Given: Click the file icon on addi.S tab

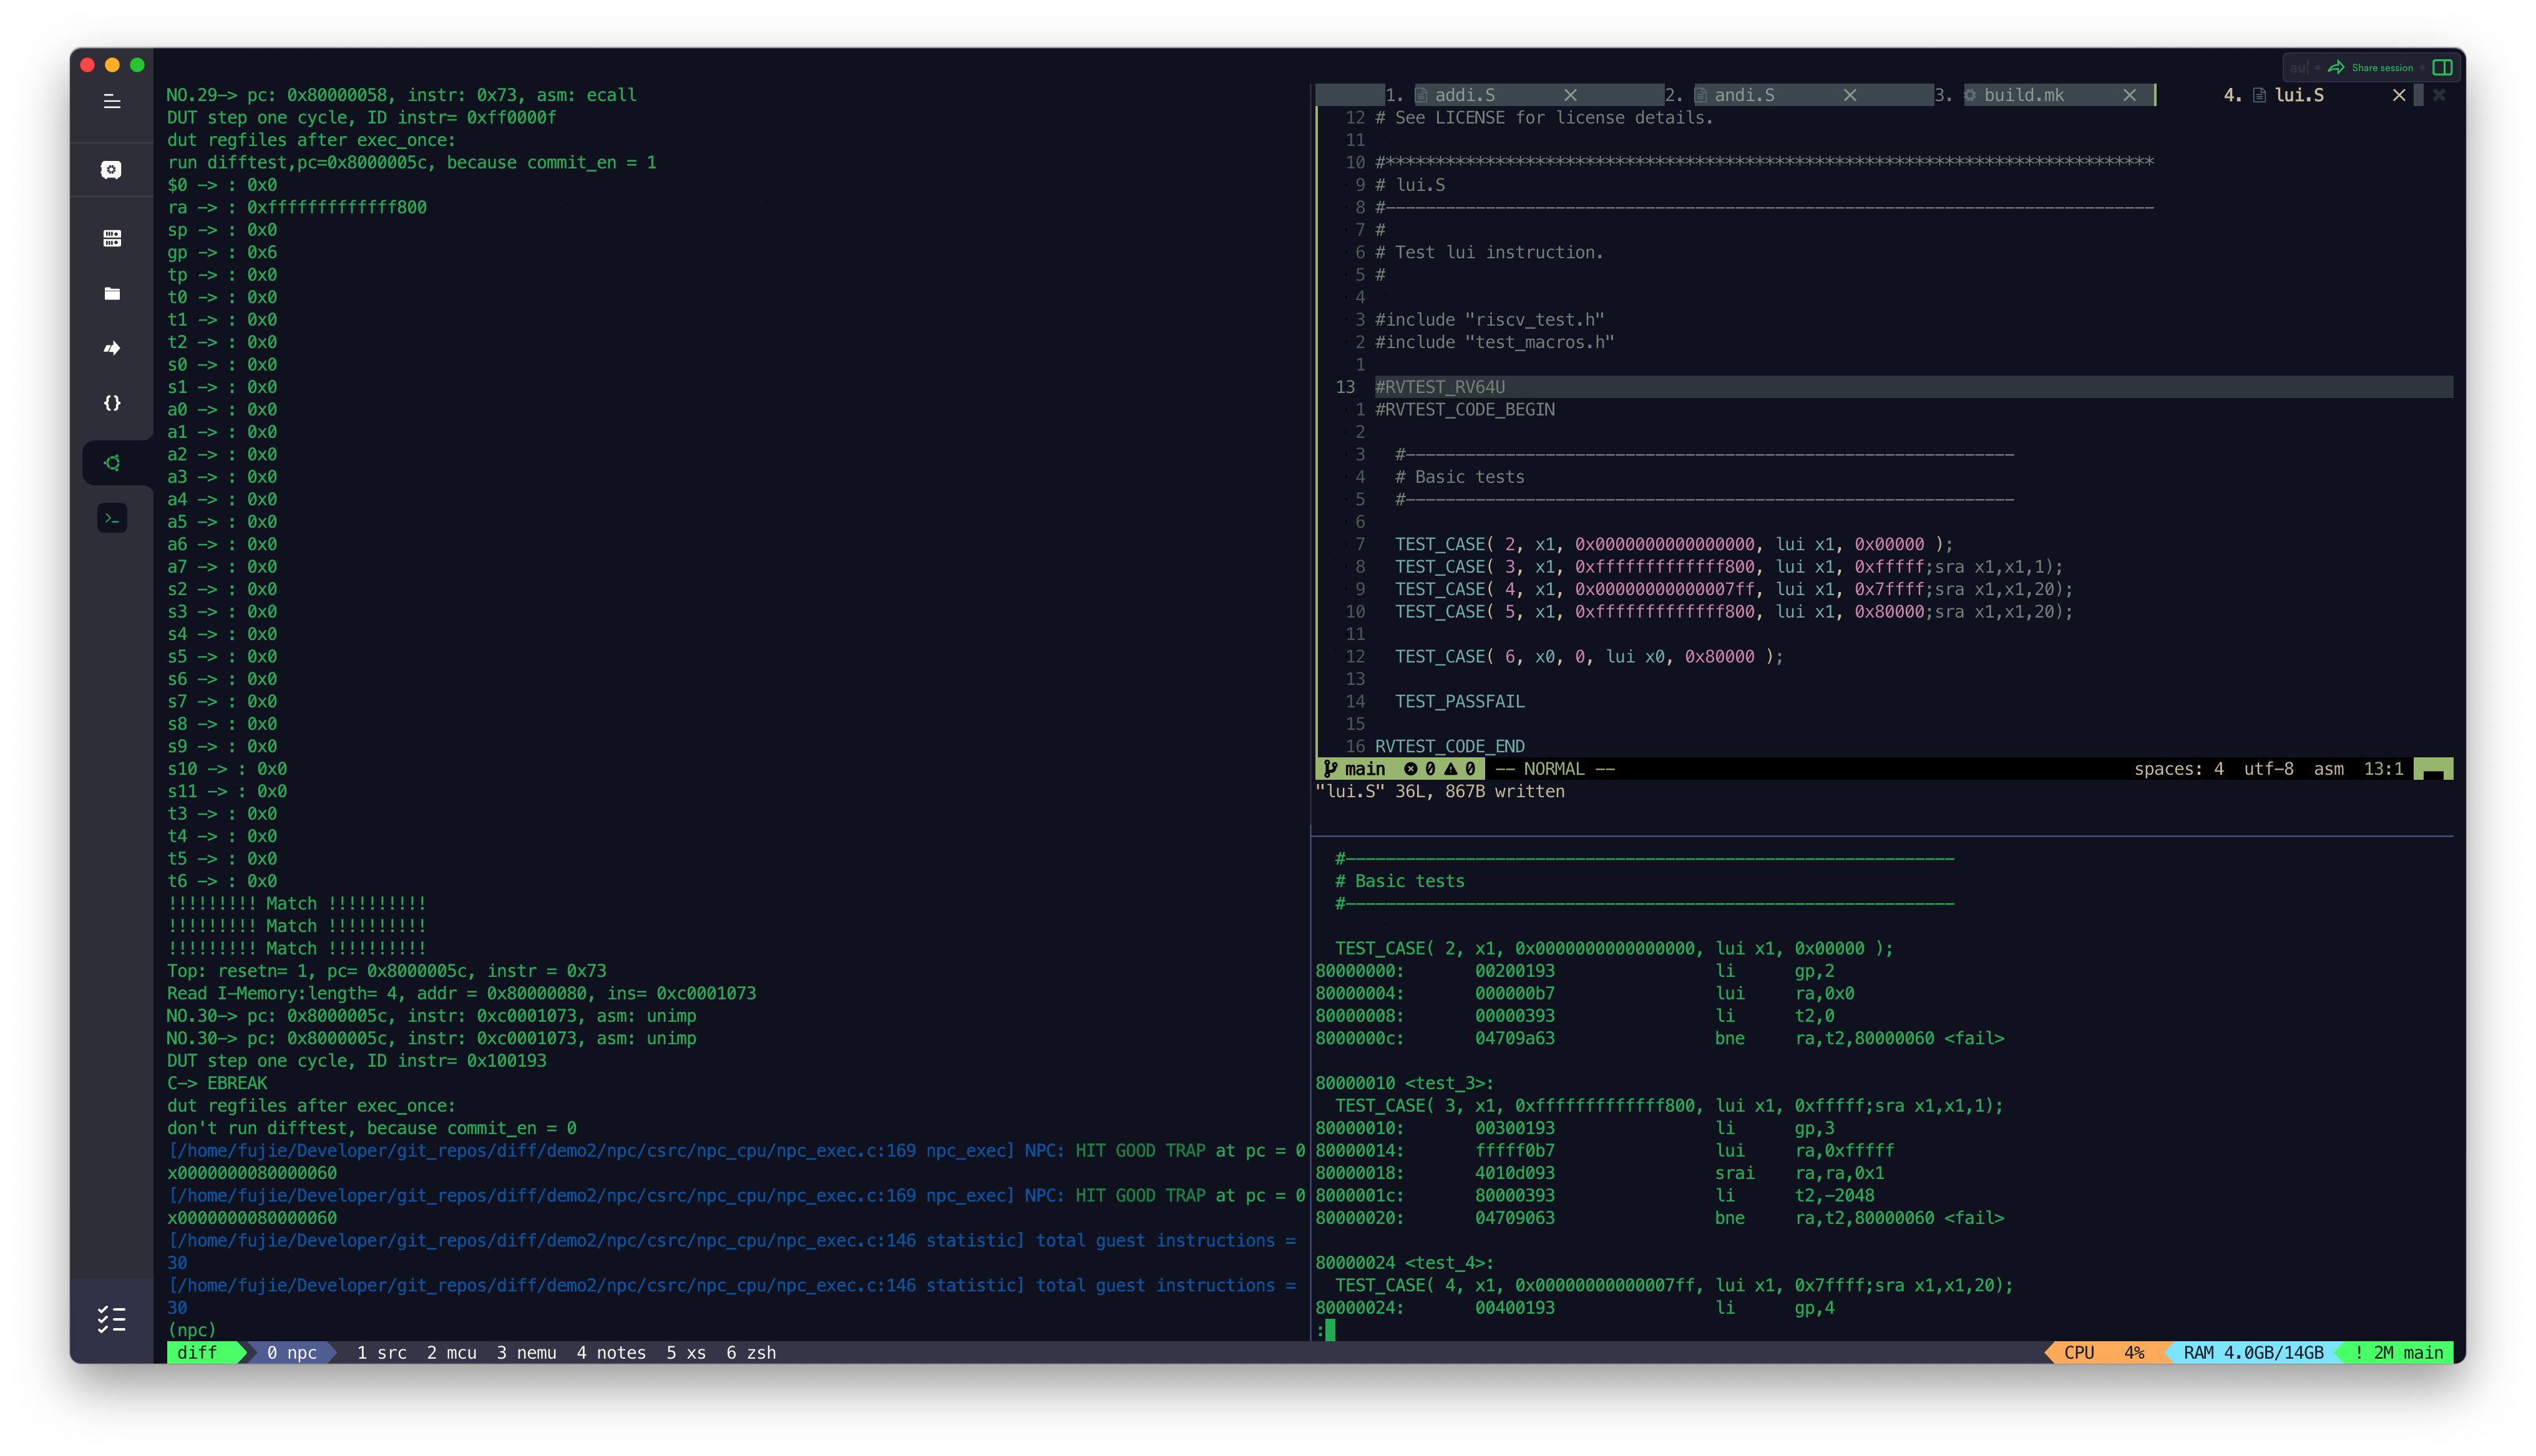Looking at the screenshot, I should coord(1420,95).
